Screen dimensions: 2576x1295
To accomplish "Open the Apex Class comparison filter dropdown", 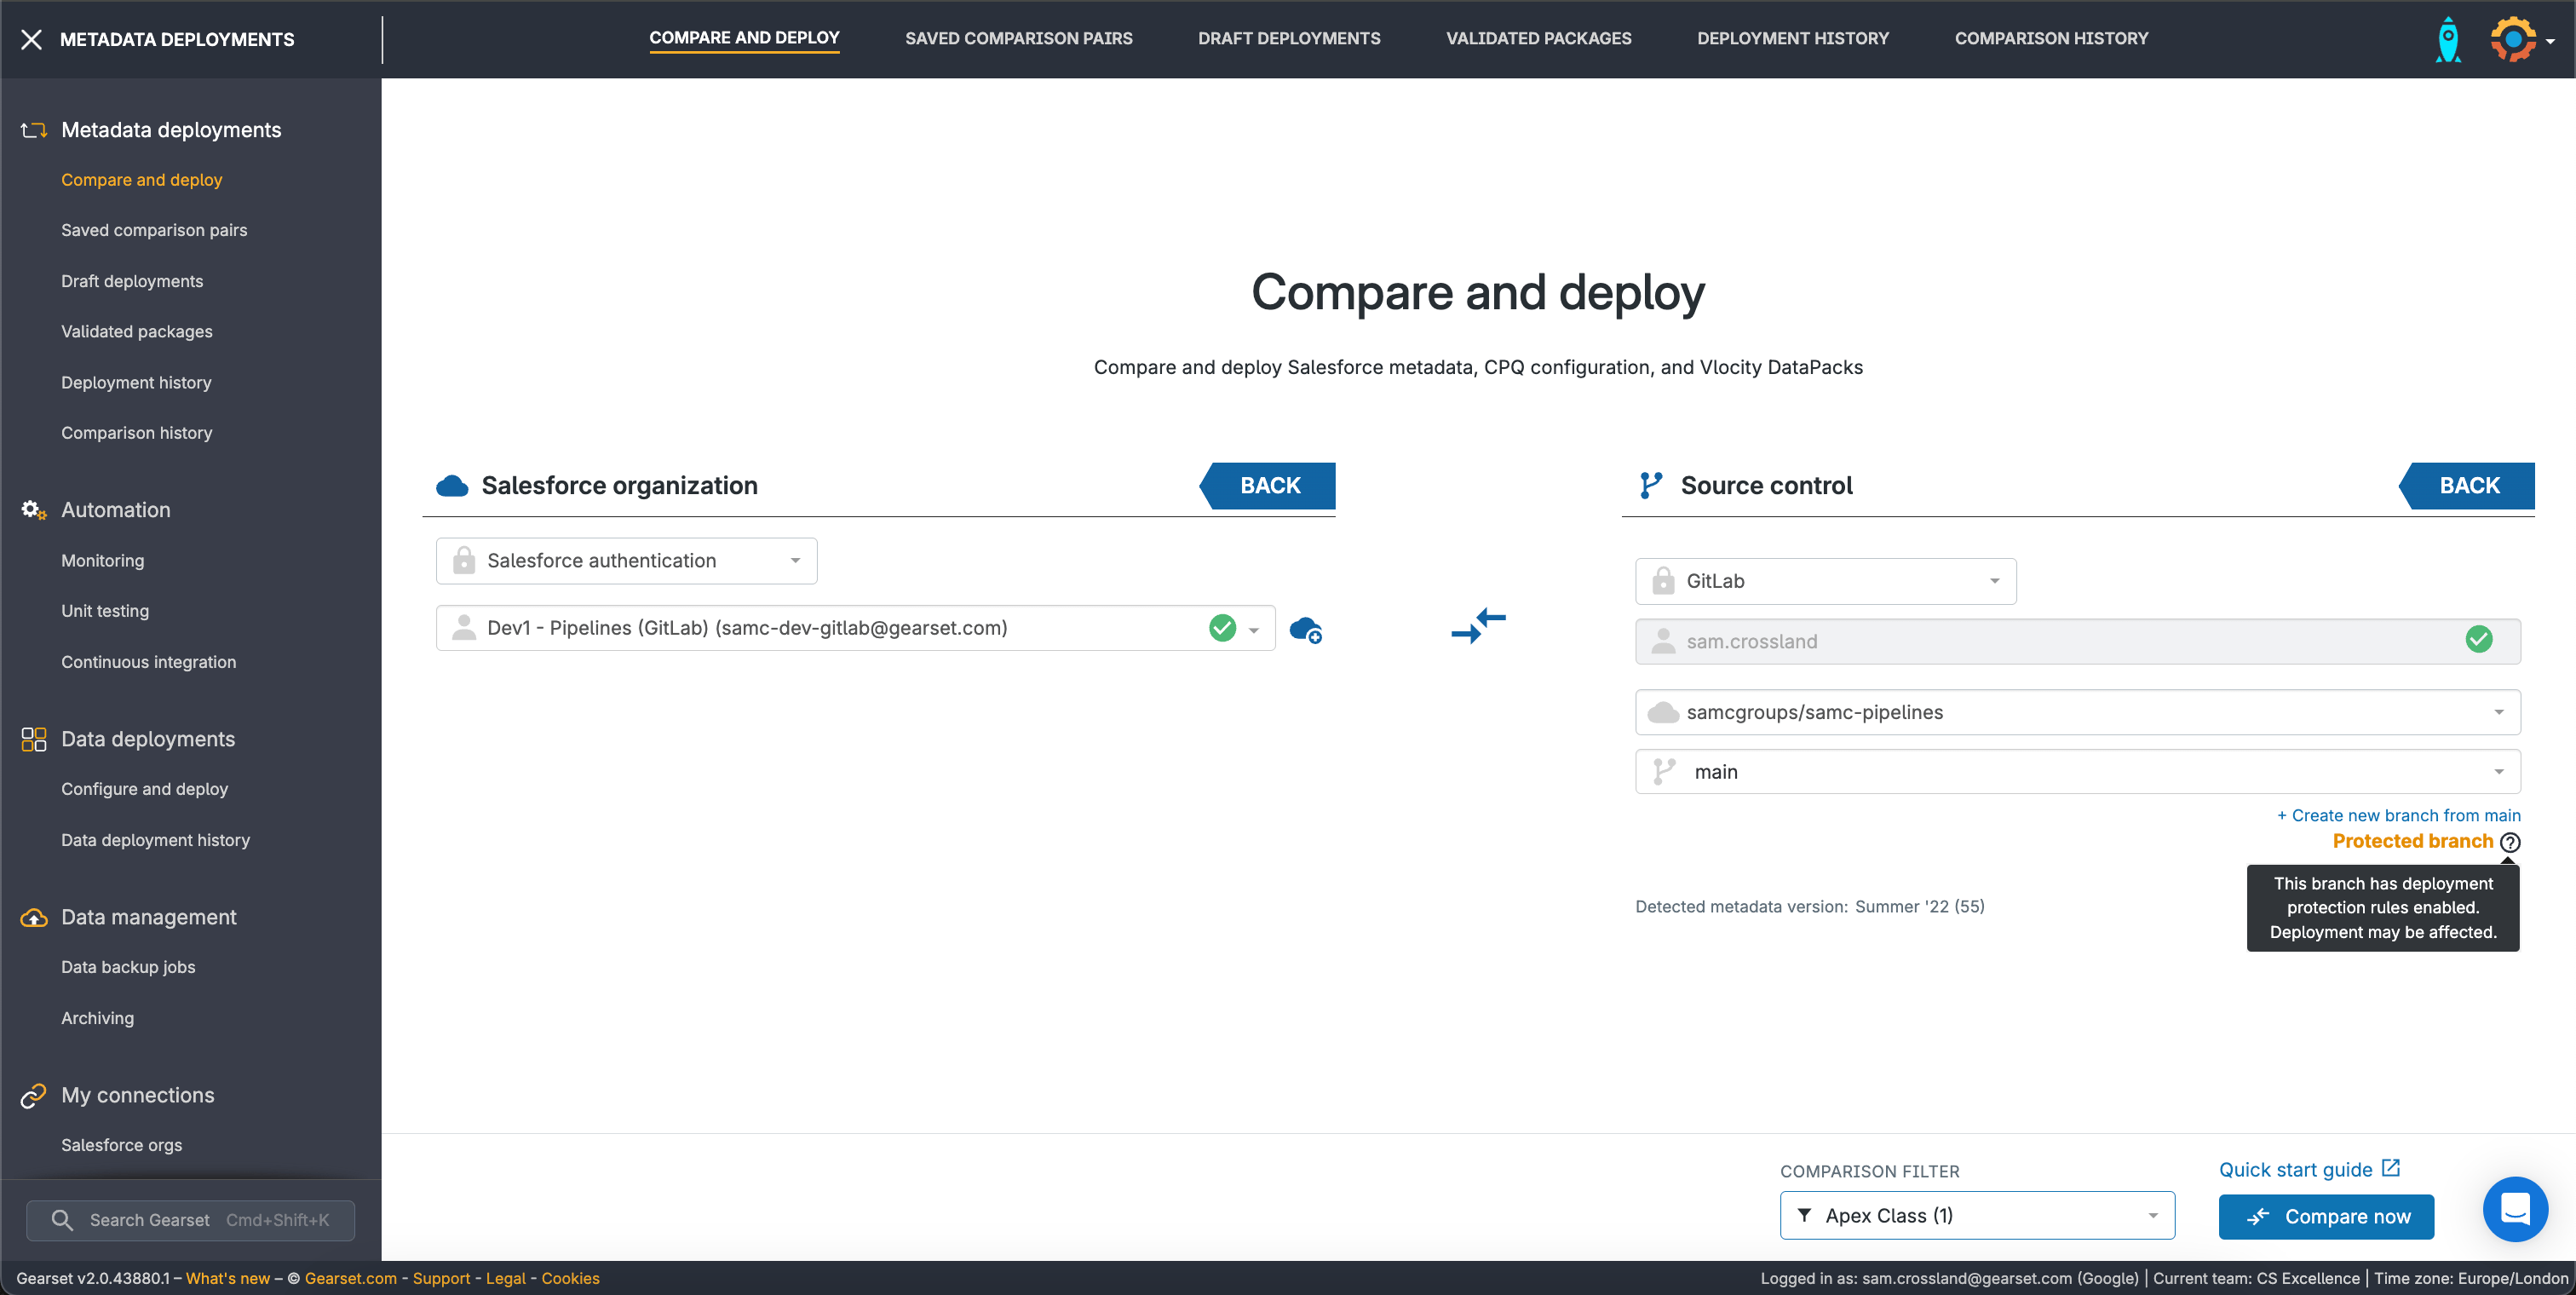I will click(x=1976, y=1215).
